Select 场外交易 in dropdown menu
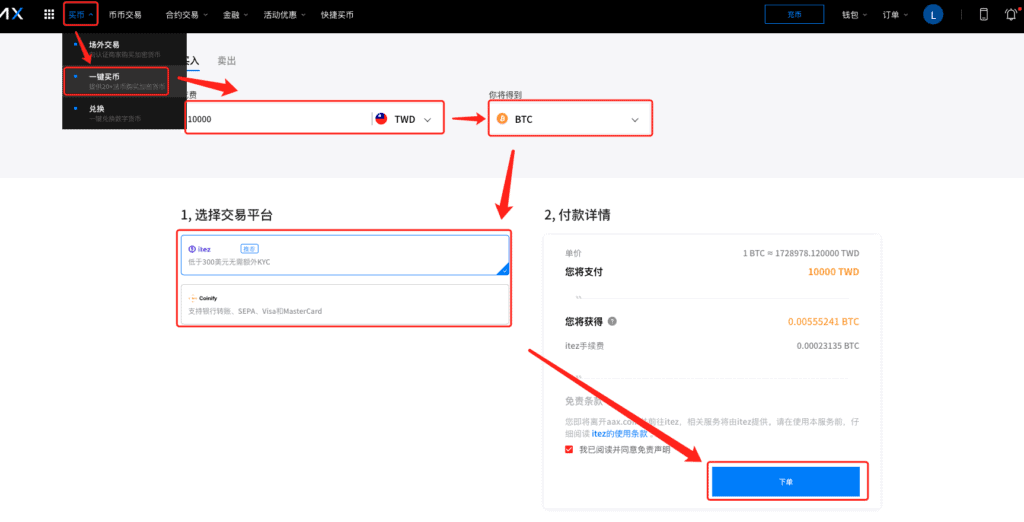1024x522 pixels. tap(124, 49)
